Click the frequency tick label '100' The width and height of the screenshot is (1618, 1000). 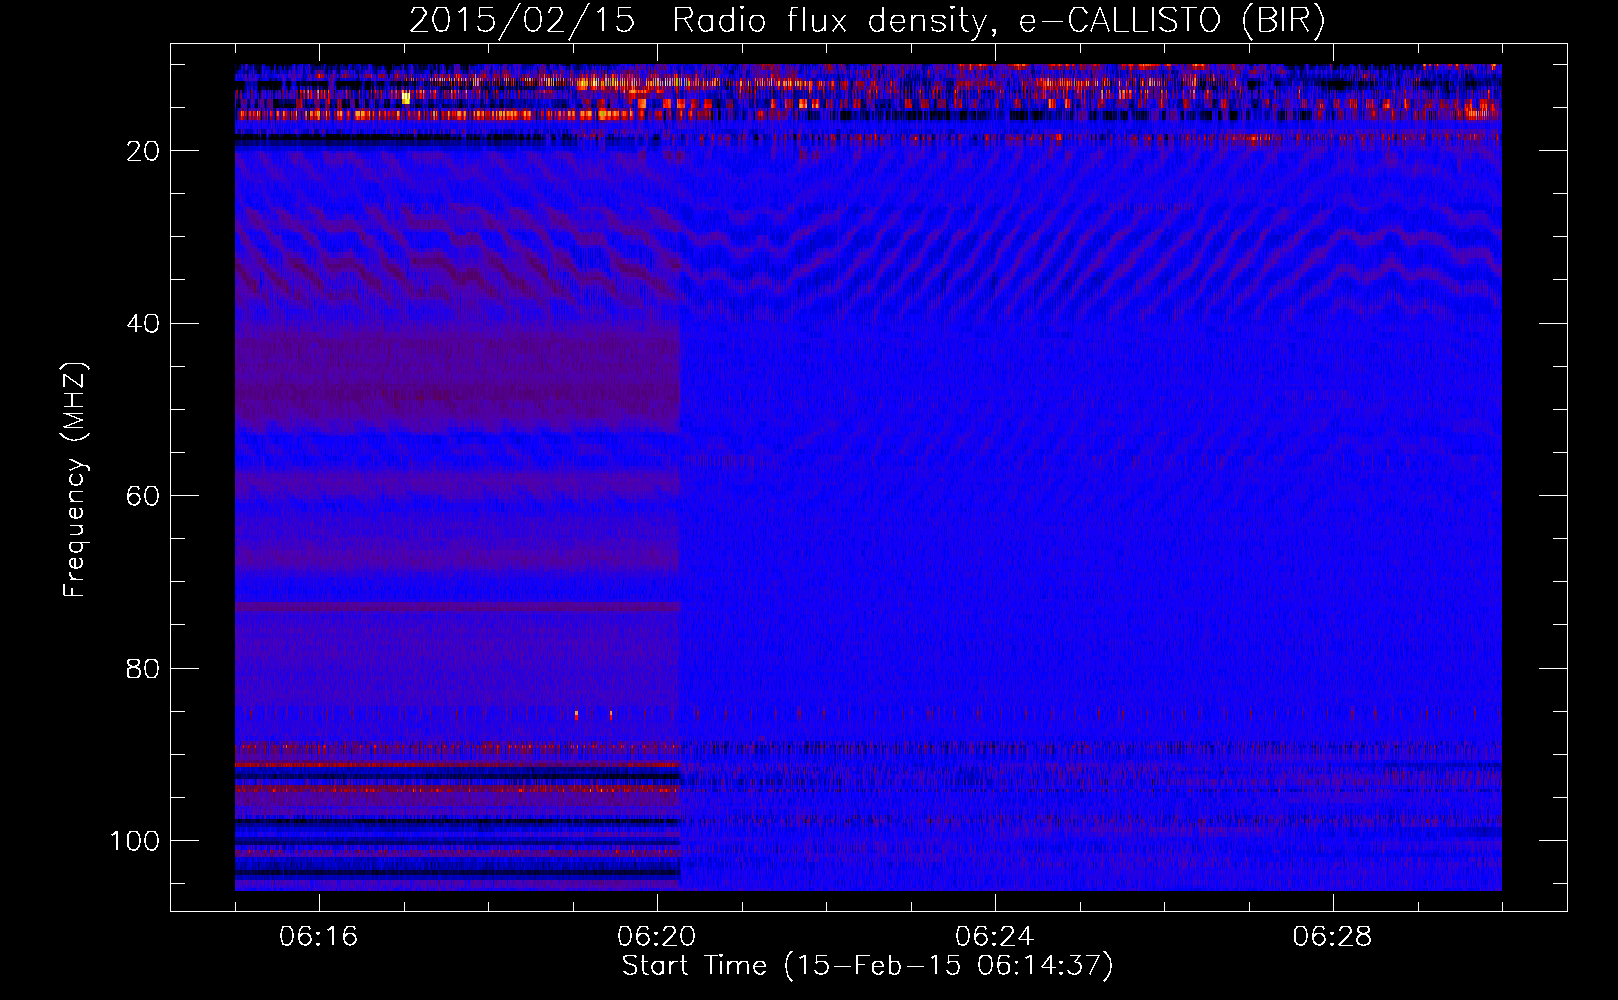(x=135, y=841)
